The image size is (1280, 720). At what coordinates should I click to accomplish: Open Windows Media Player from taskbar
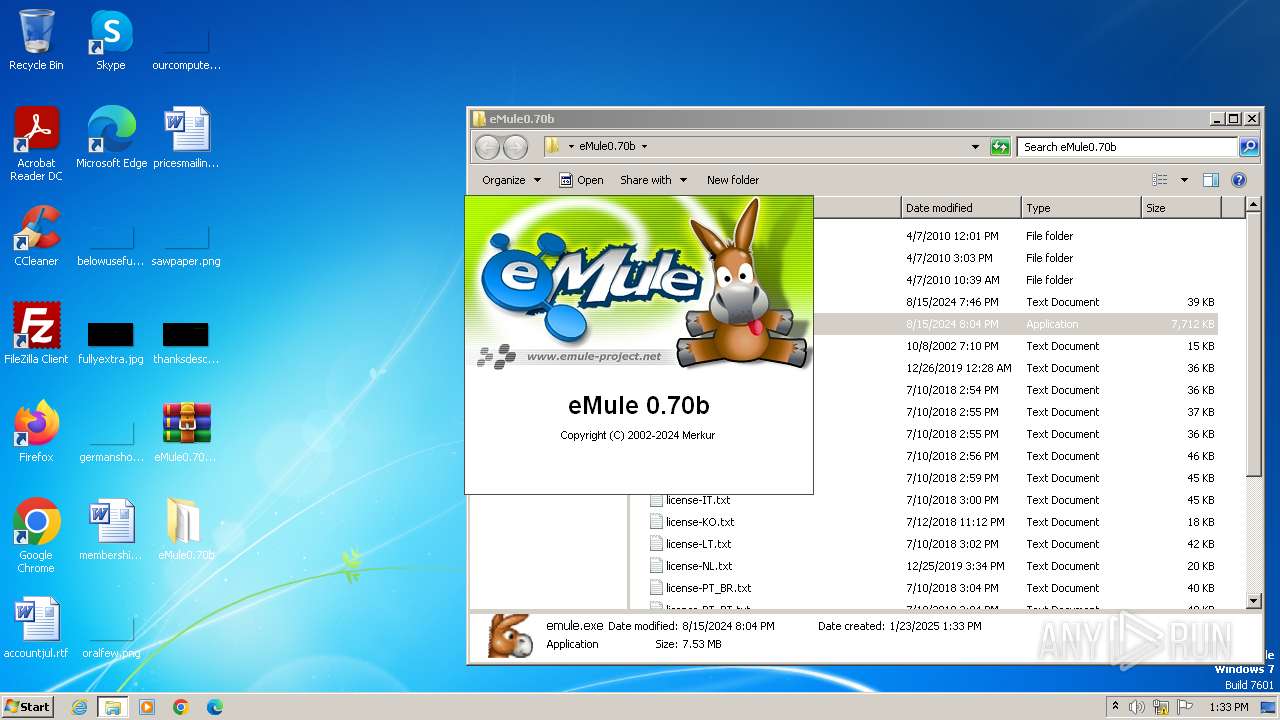pyautogui.click(x=147, y=707)
